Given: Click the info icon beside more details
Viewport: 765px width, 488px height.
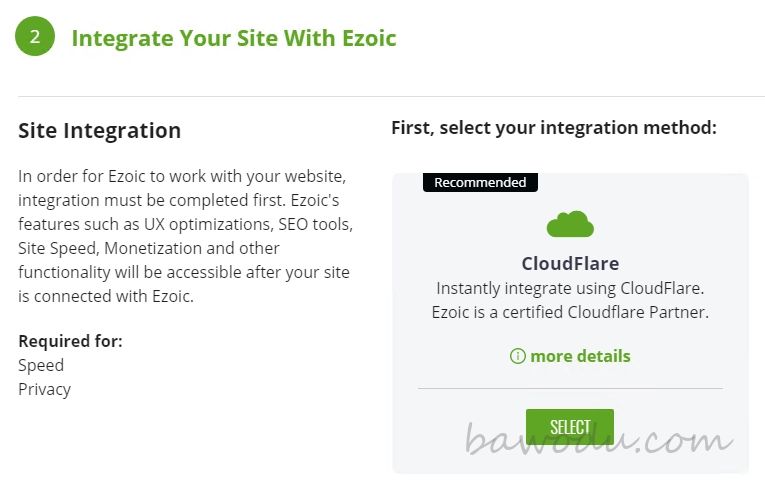Looking at the screenshot, I should (x=518, y=356).
